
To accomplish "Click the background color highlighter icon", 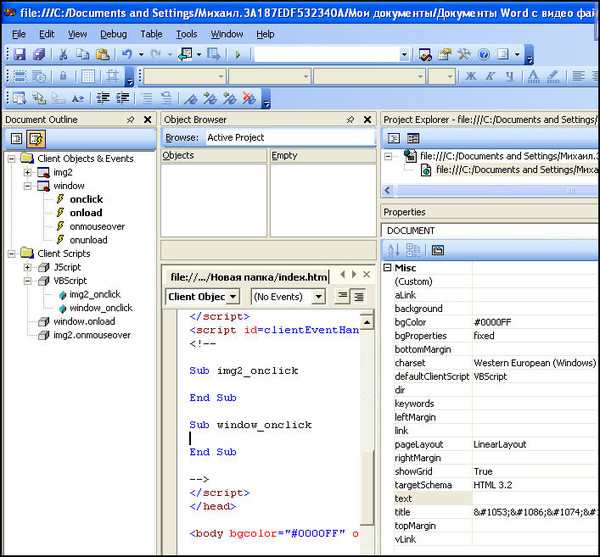I will (x=553, y=76).
